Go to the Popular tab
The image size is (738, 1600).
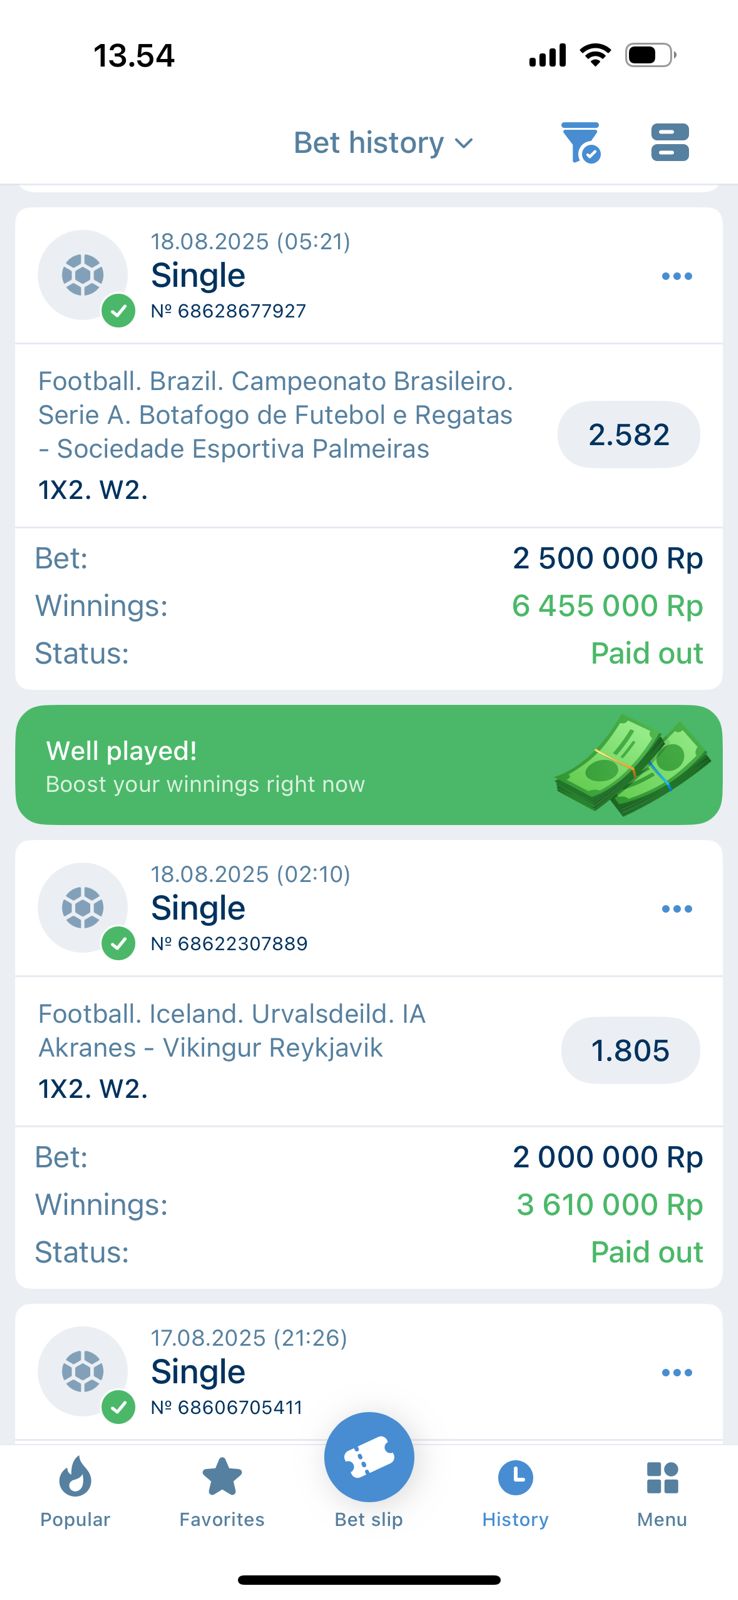(75, 1492)
